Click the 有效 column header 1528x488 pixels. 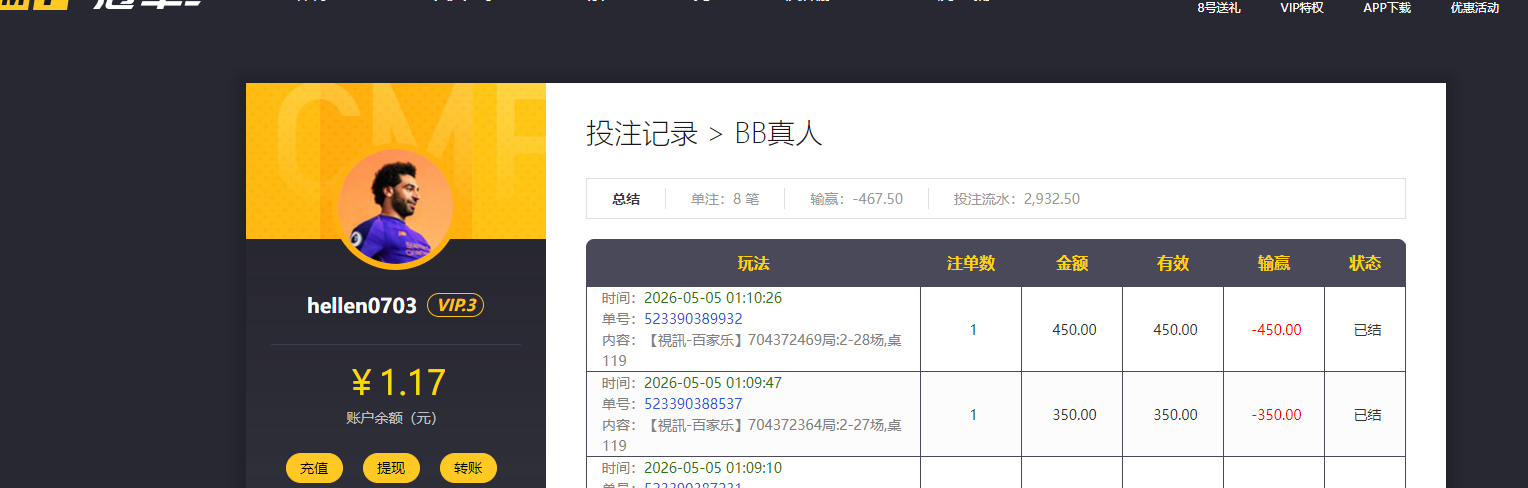tap(1173, 263)
